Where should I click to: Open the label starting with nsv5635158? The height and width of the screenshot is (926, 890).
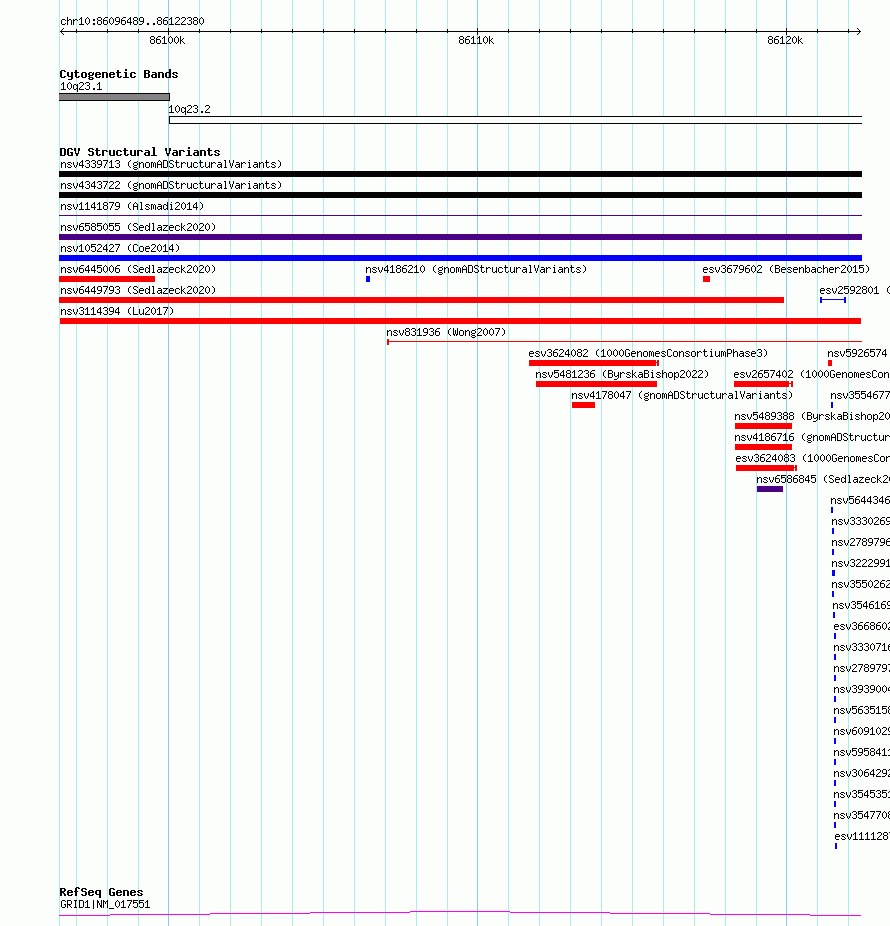(x=862, y=710)
